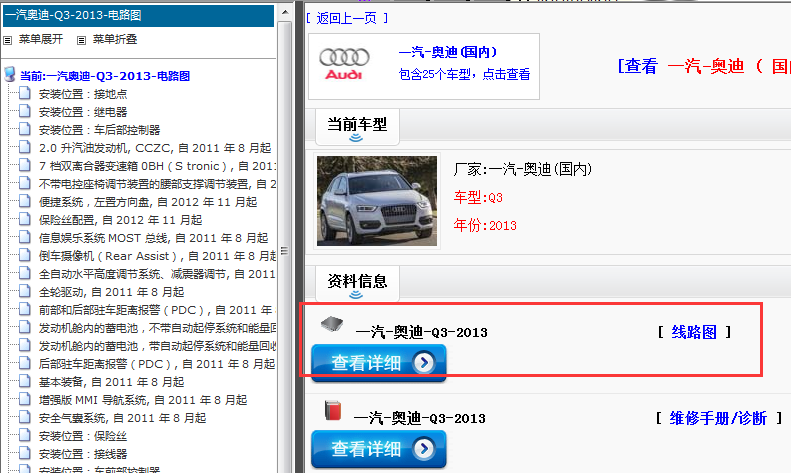Open 倒车摄像机 (Rear Assist) tree item
Image resolution: width=791 pixels, height=473 pixels.
click(157, 256)
